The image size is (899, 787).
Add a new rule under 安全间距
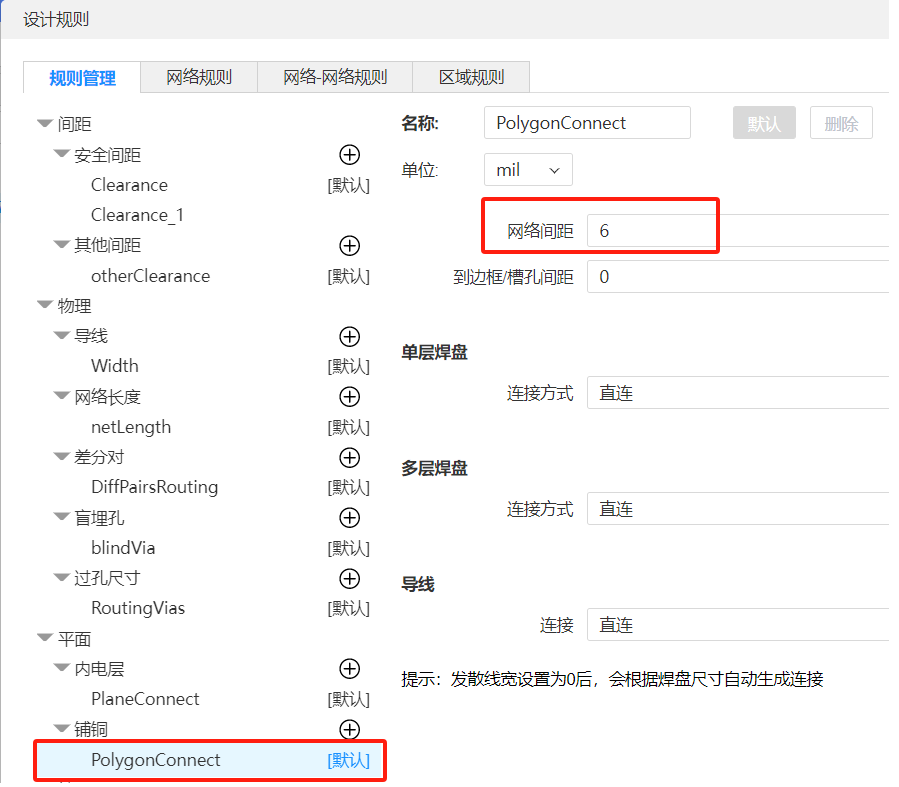click(x=349, y=154)
